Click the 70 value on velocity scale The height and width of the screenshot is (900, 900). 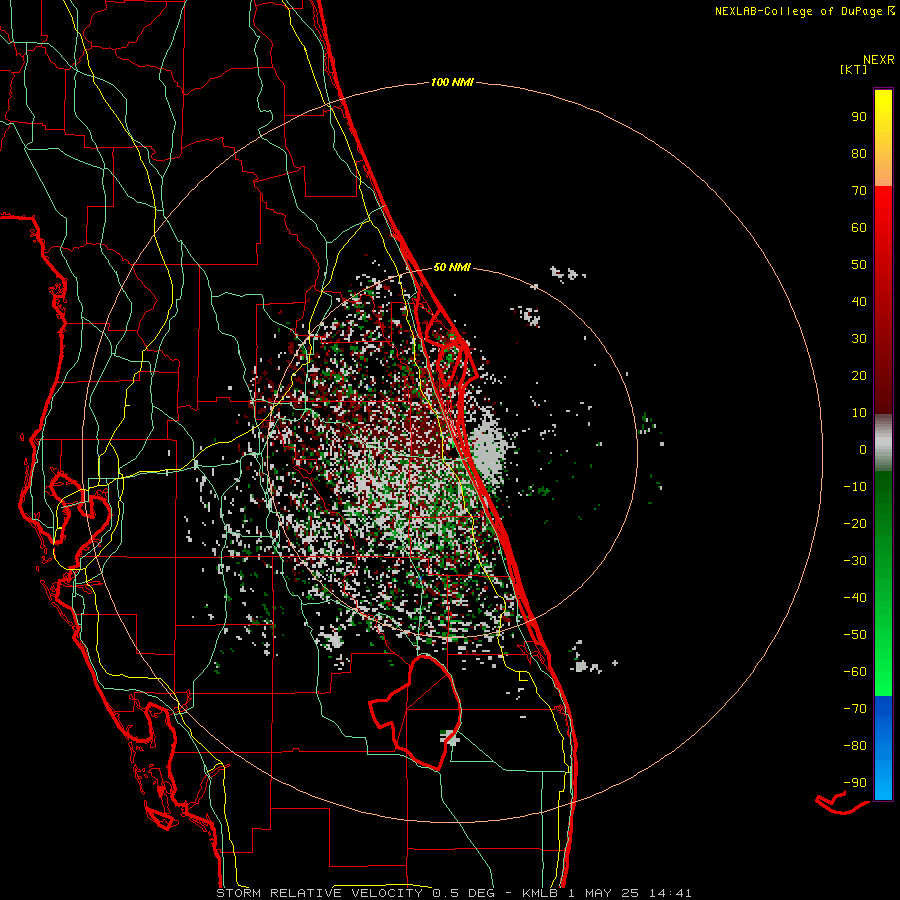pos(859,191)
